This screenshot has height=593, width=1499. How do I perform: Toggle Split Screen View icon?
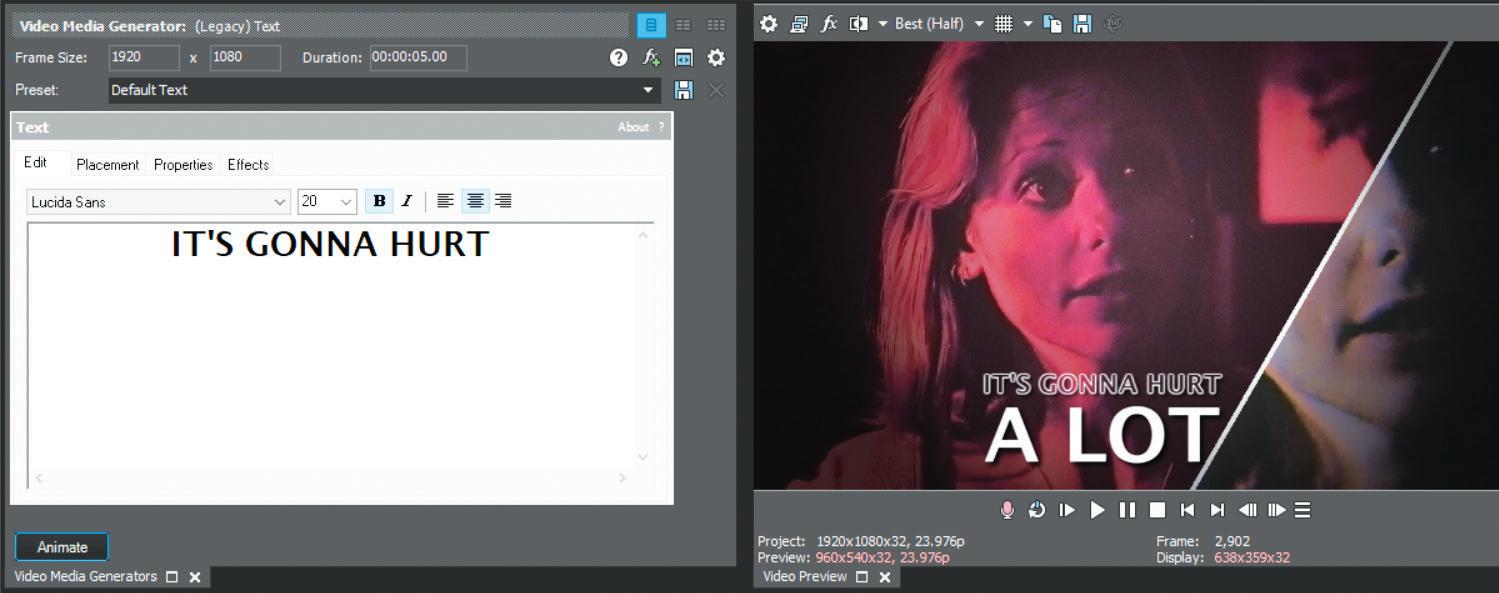pyautogui.click(x=858, y=24)
